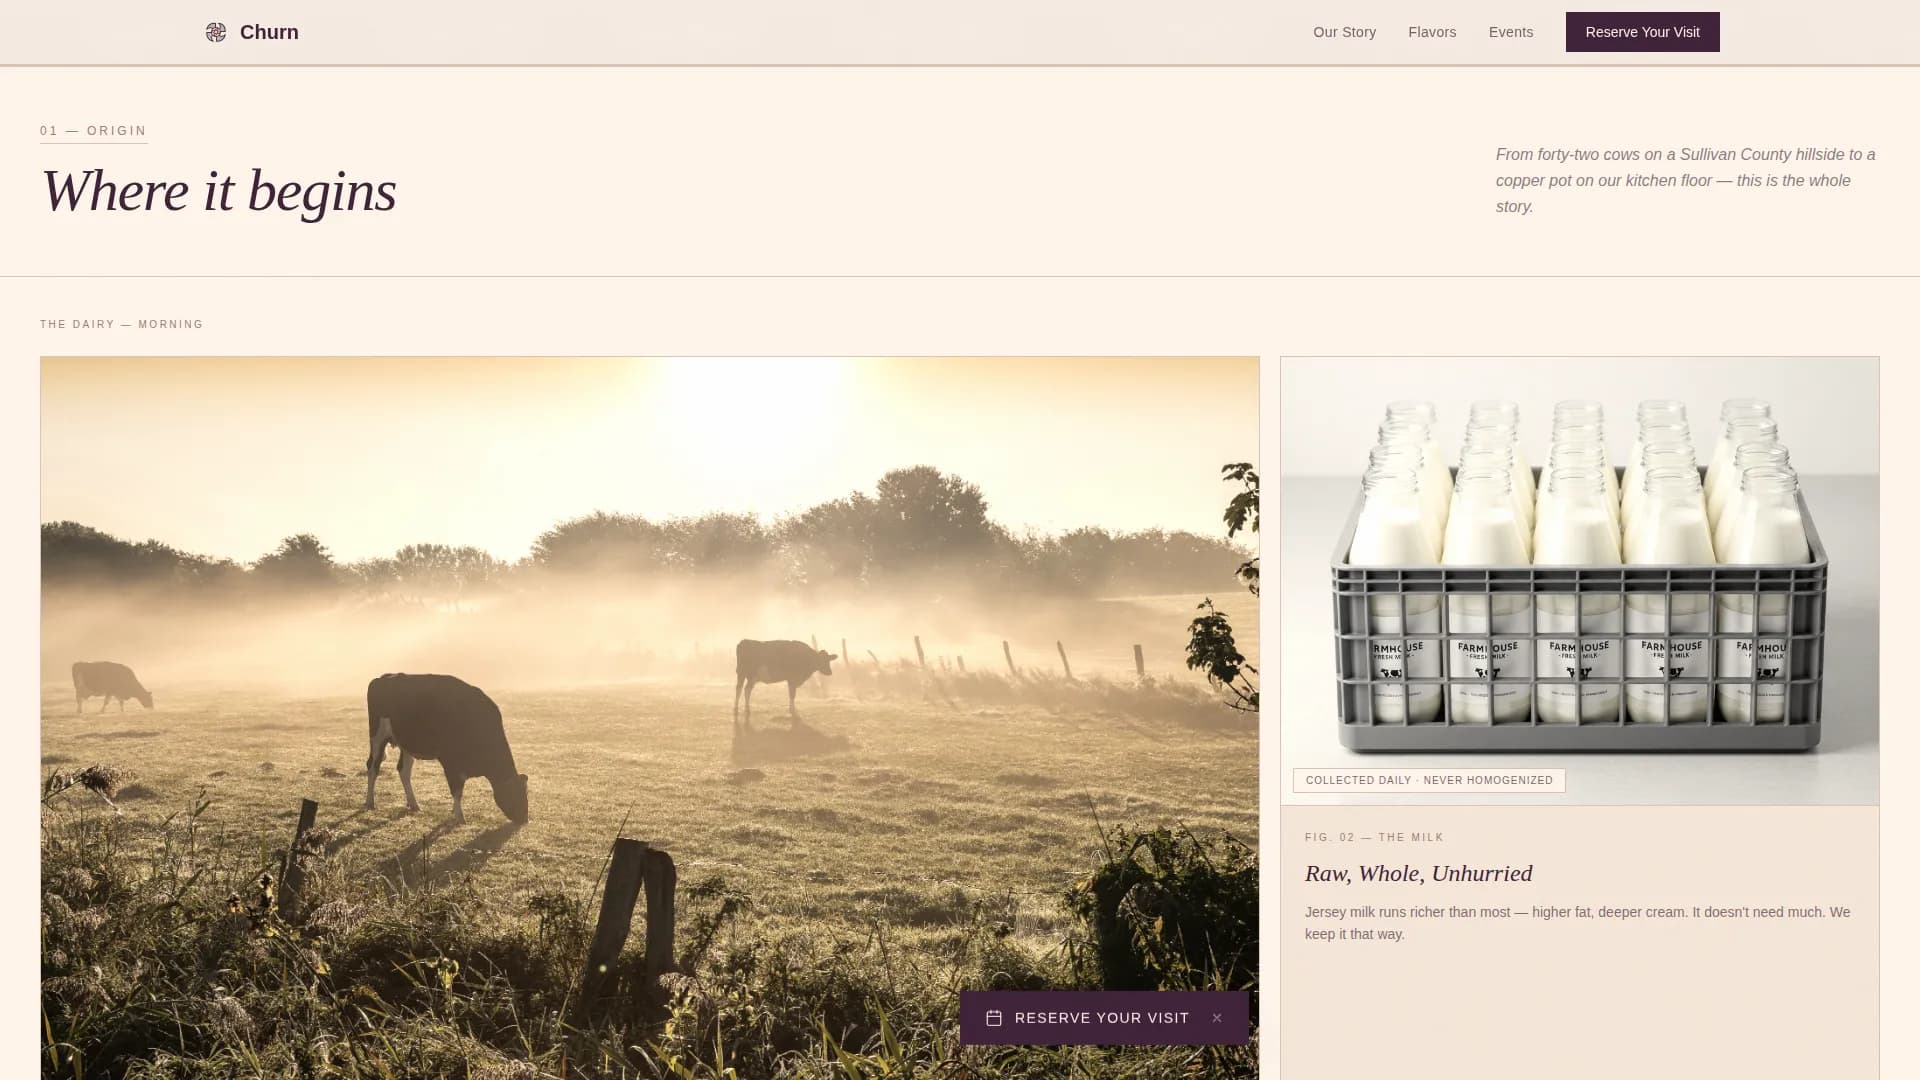The image size is (1920, 1080).
Task: Click the 'COLLECTED DAILY · NEVER HOMOGENIZED' badge
Action: pyautogui.click(x=1428, y=780)
